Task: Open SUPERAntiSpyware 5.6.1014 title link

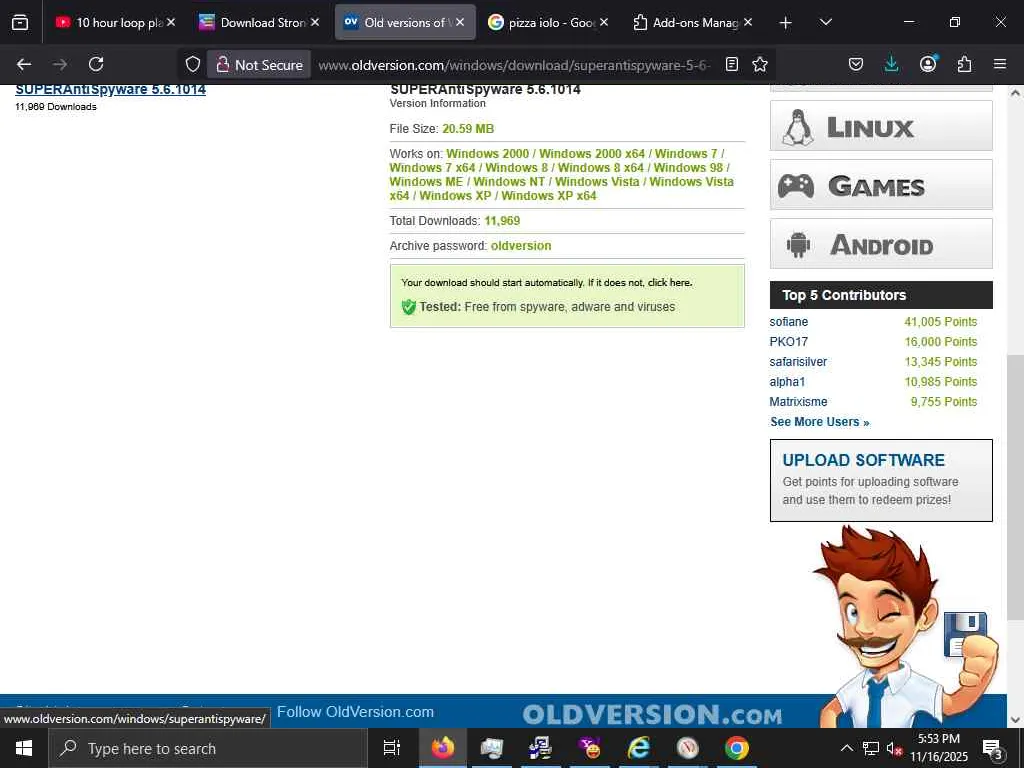Action: tap(110, 89)
